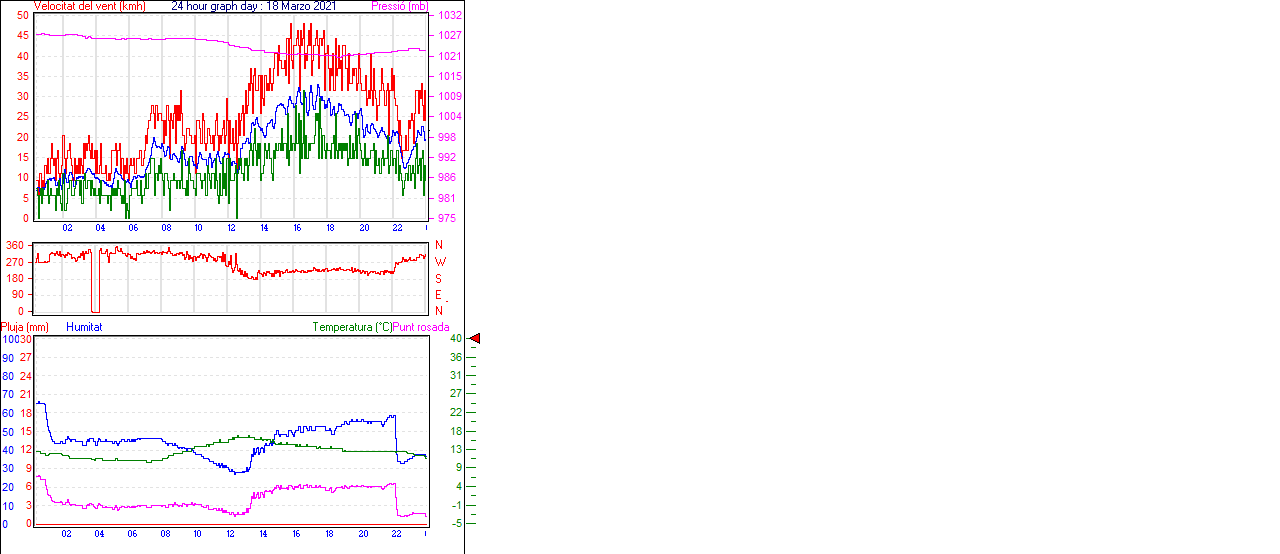The width and height of the screenshot is (1280, 554).
Task: Click the blue 100 value on humidity axis
Action: (x=9, y=339)
